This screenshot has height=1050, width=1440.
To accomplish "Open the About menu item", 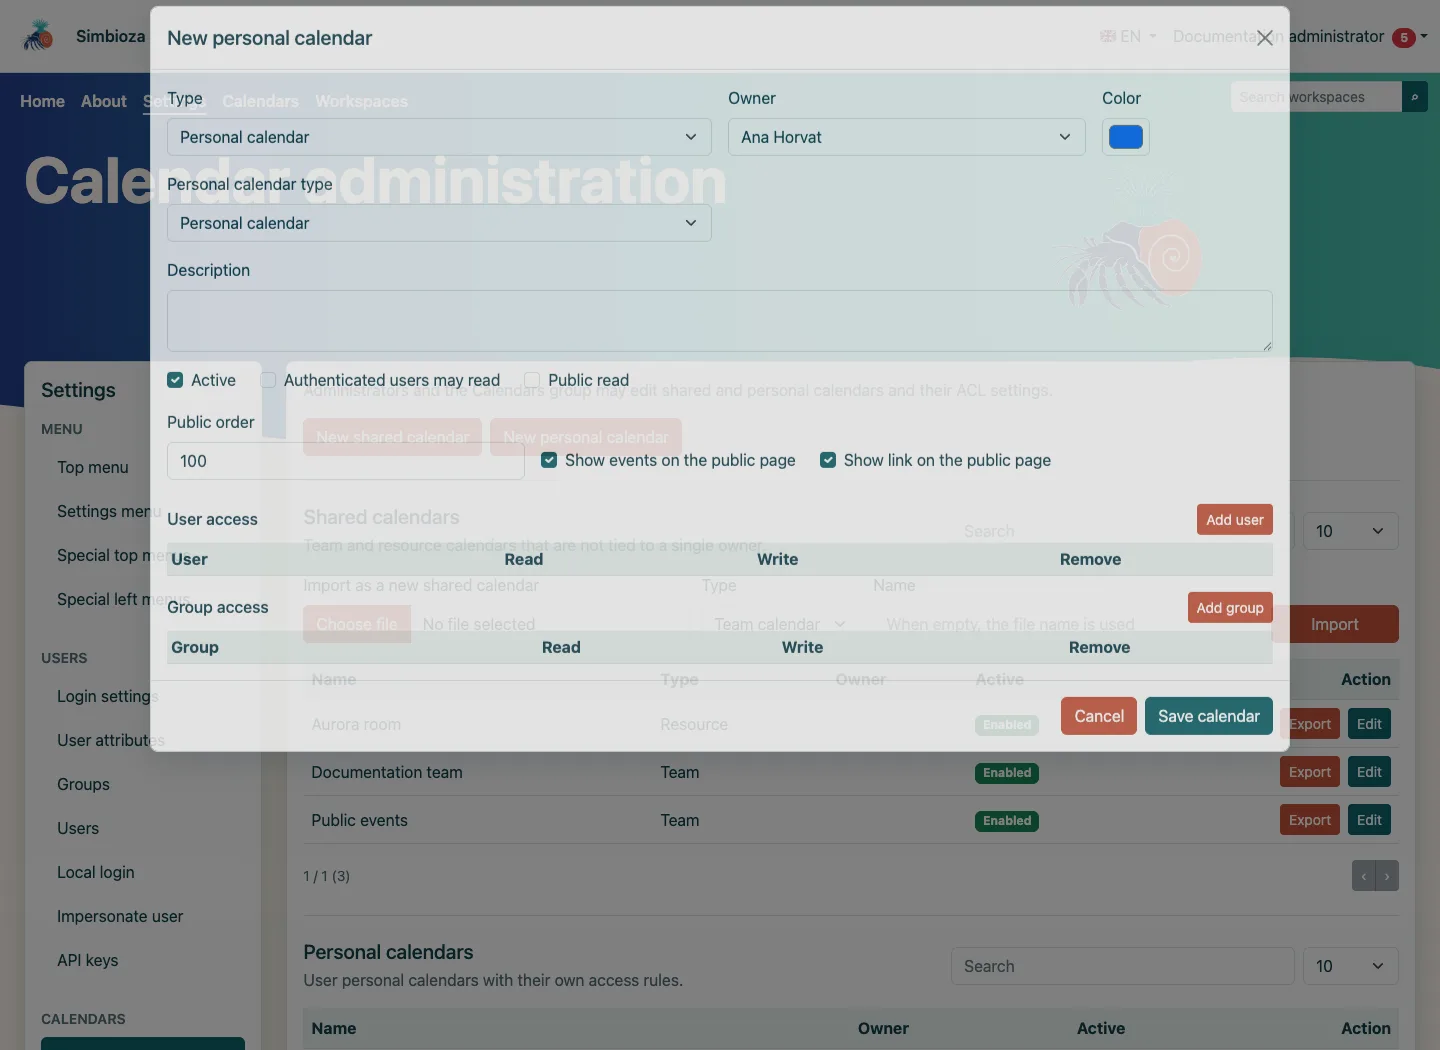I will [x=104, y=101].
